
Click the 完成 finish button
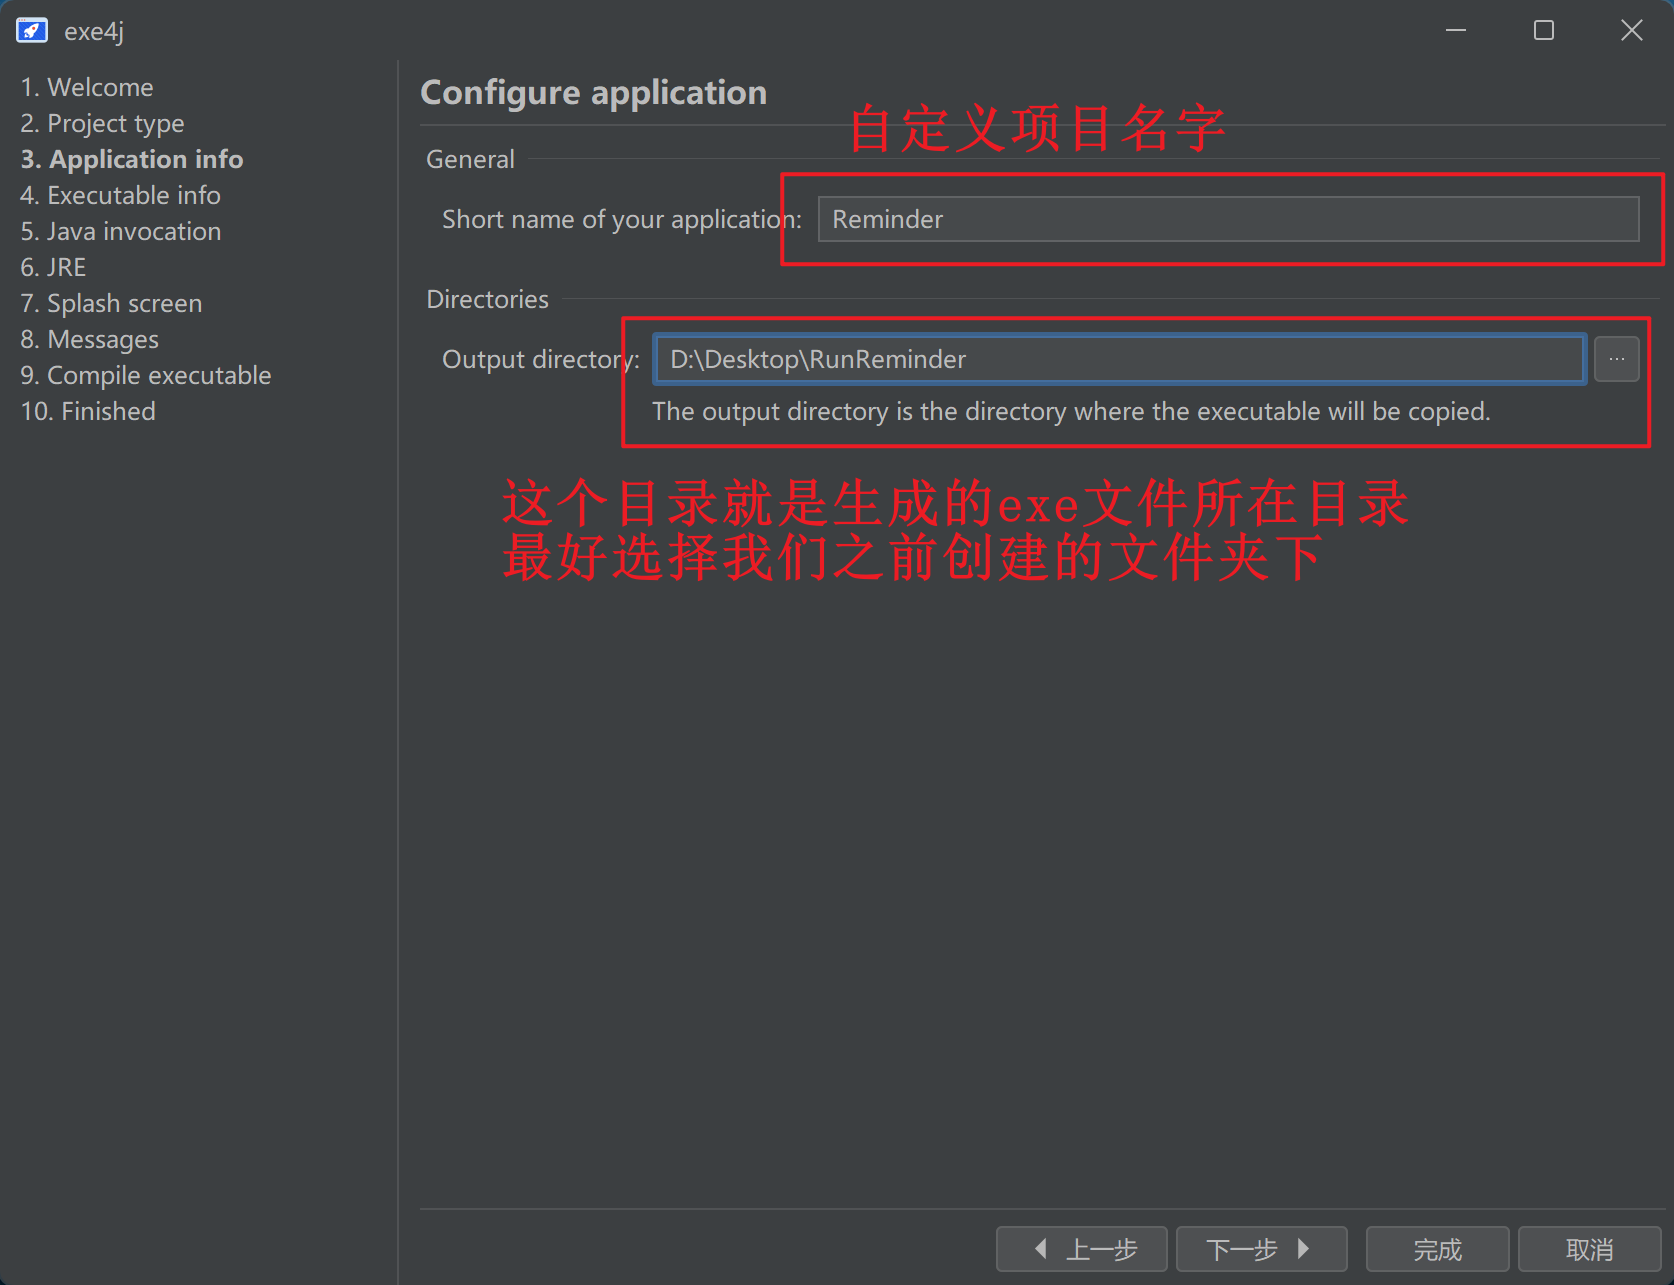[1436, 1249]
